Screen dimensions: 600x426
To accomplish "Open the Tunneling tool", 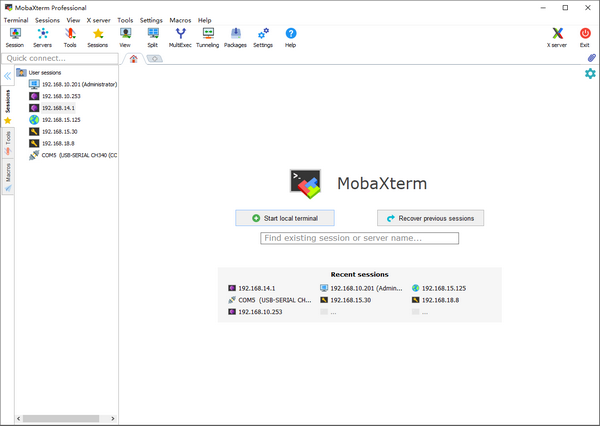I will coord(207,37).
